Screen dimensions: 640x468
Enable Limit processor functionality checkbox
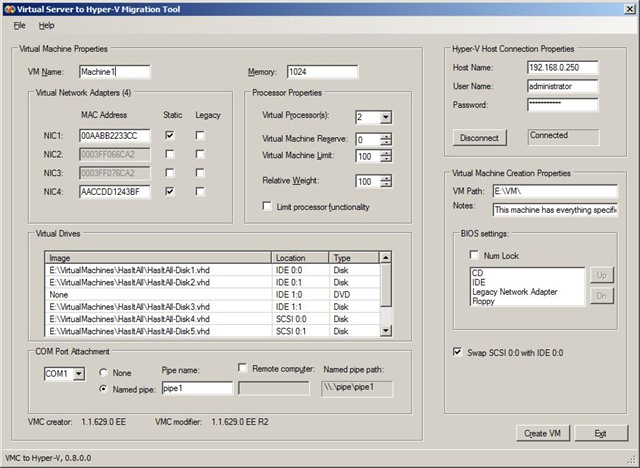(267, 207)
